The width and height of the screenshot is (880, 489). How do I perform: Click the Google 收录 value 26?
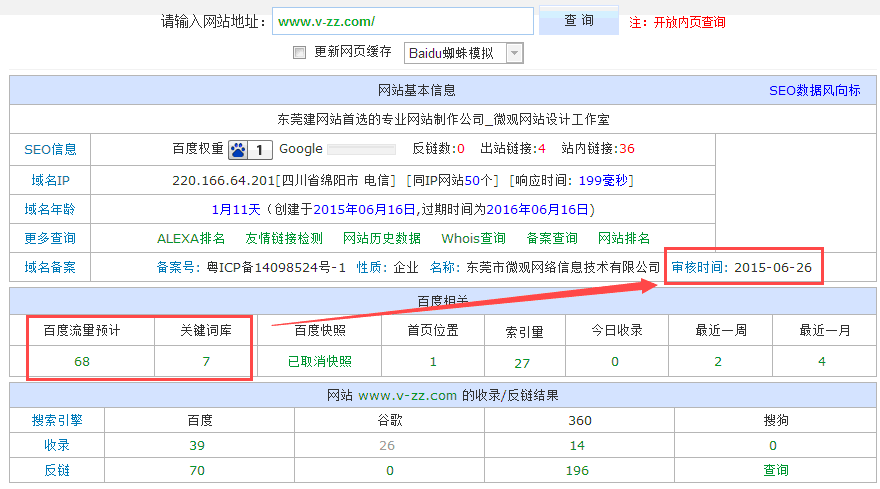[x=387, y=446]
